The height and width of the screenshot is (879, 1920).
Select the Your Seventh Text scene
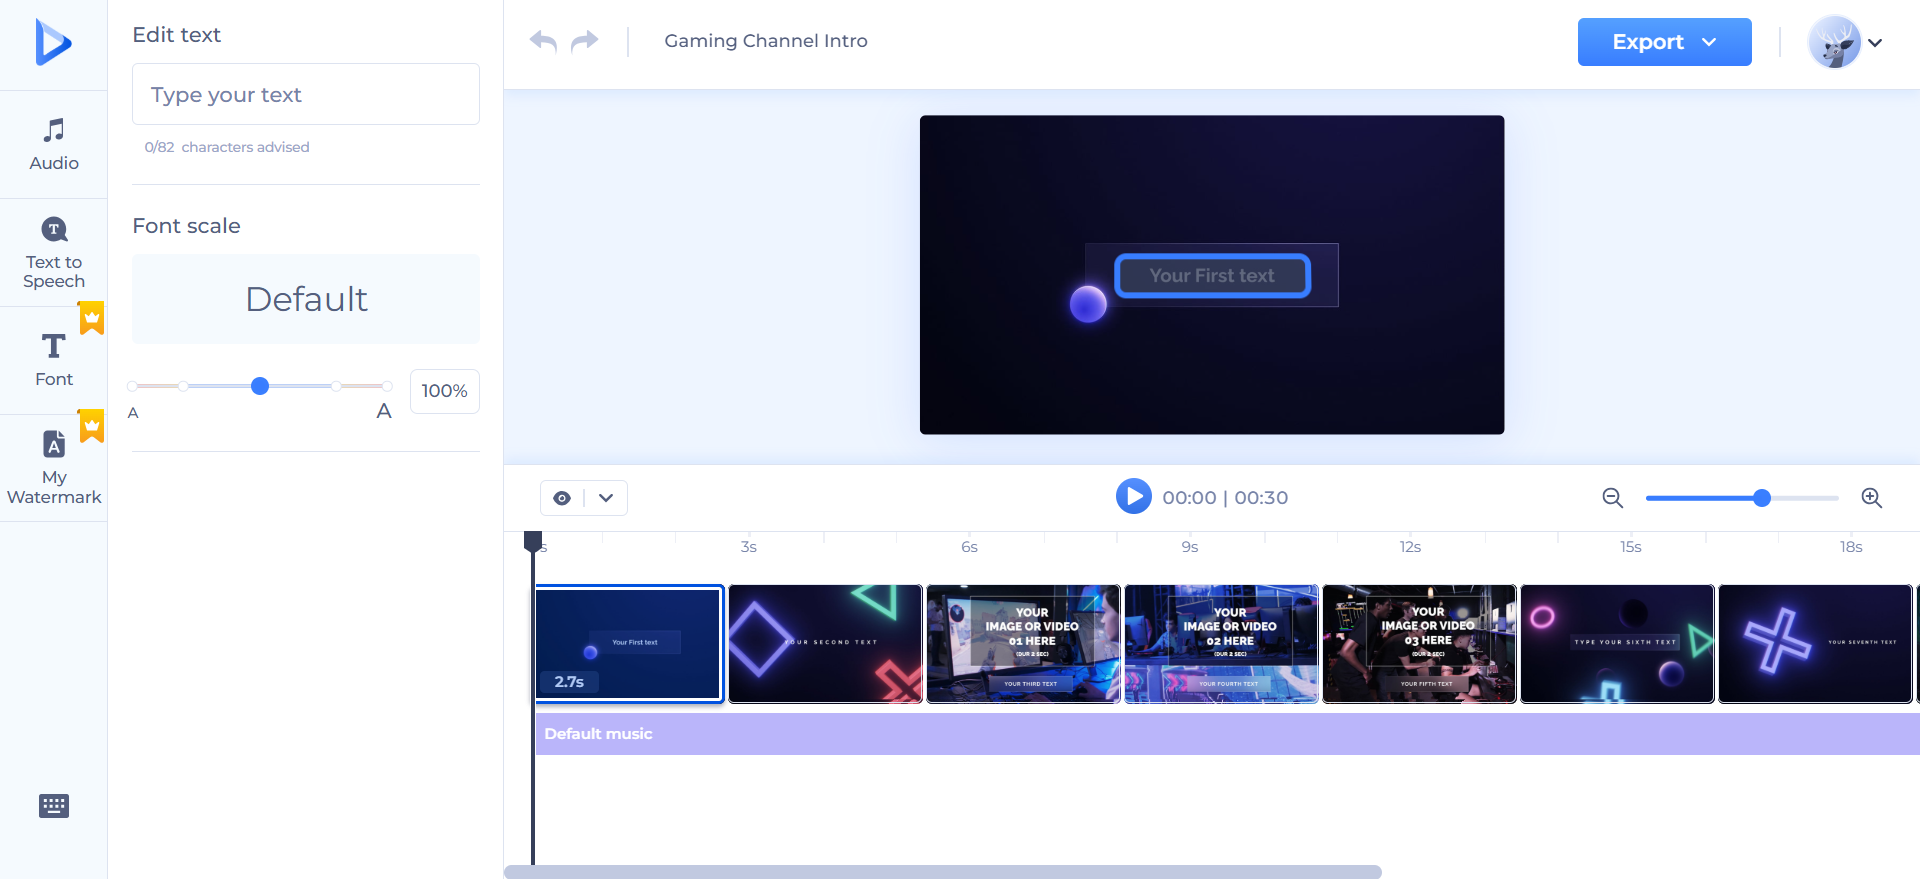pos(1815,644)
